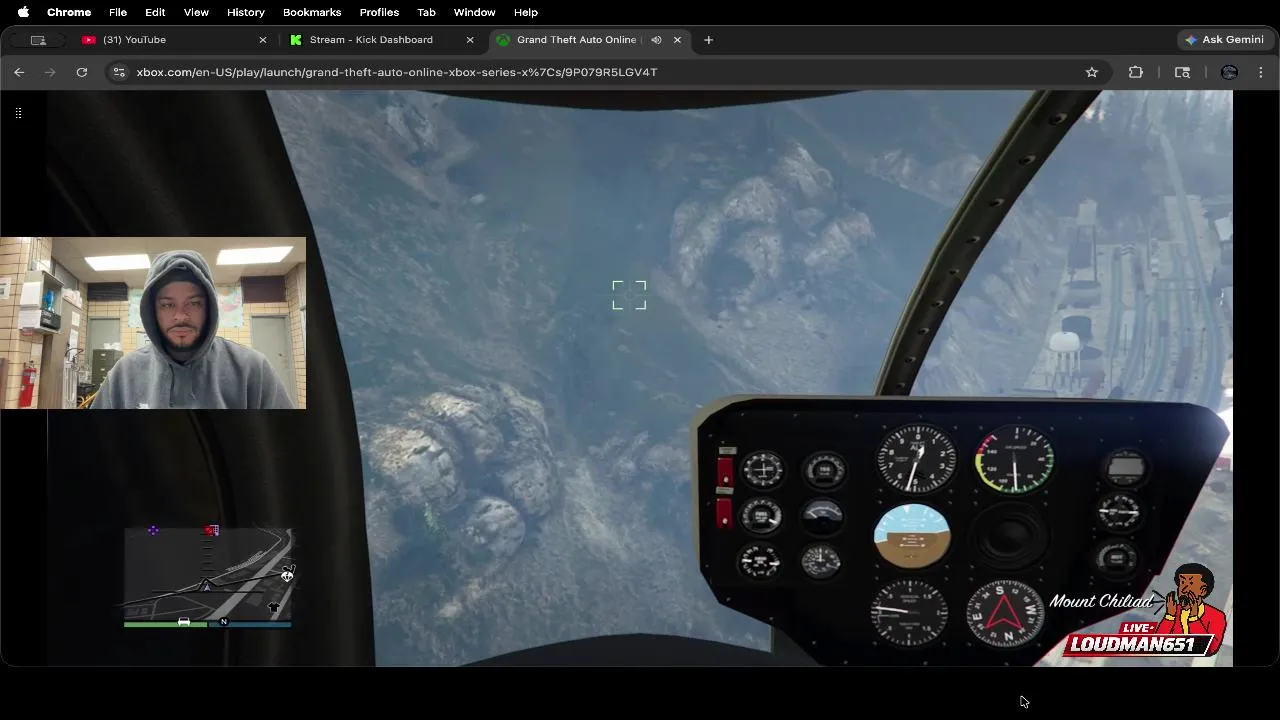Open the Help menu
The width and height of the screenshot is (1280, 720).
coord(525,12)
